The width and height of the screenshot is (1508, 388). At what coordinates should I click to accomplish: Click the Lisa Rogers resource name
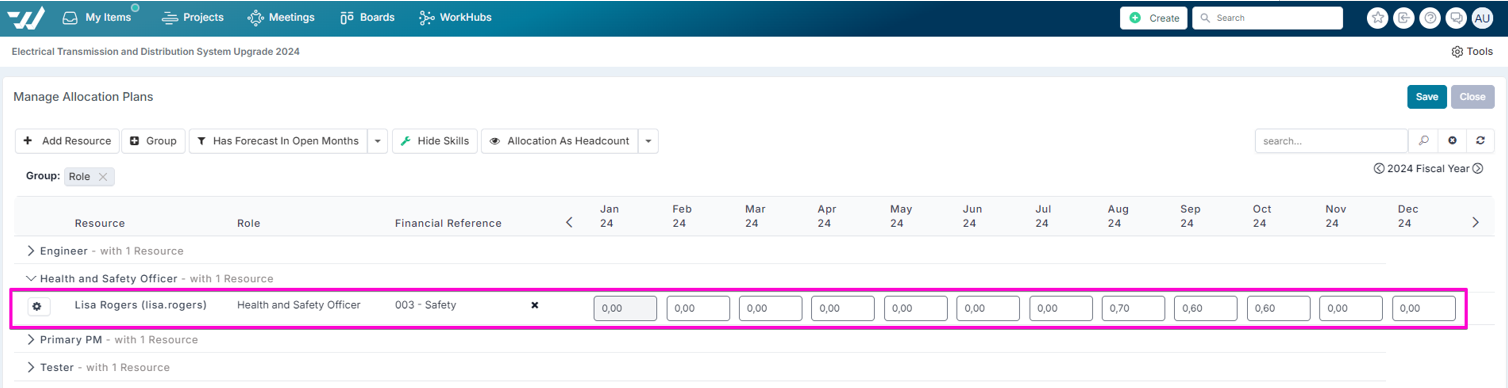pyautogui.click(x=141, y=305)
